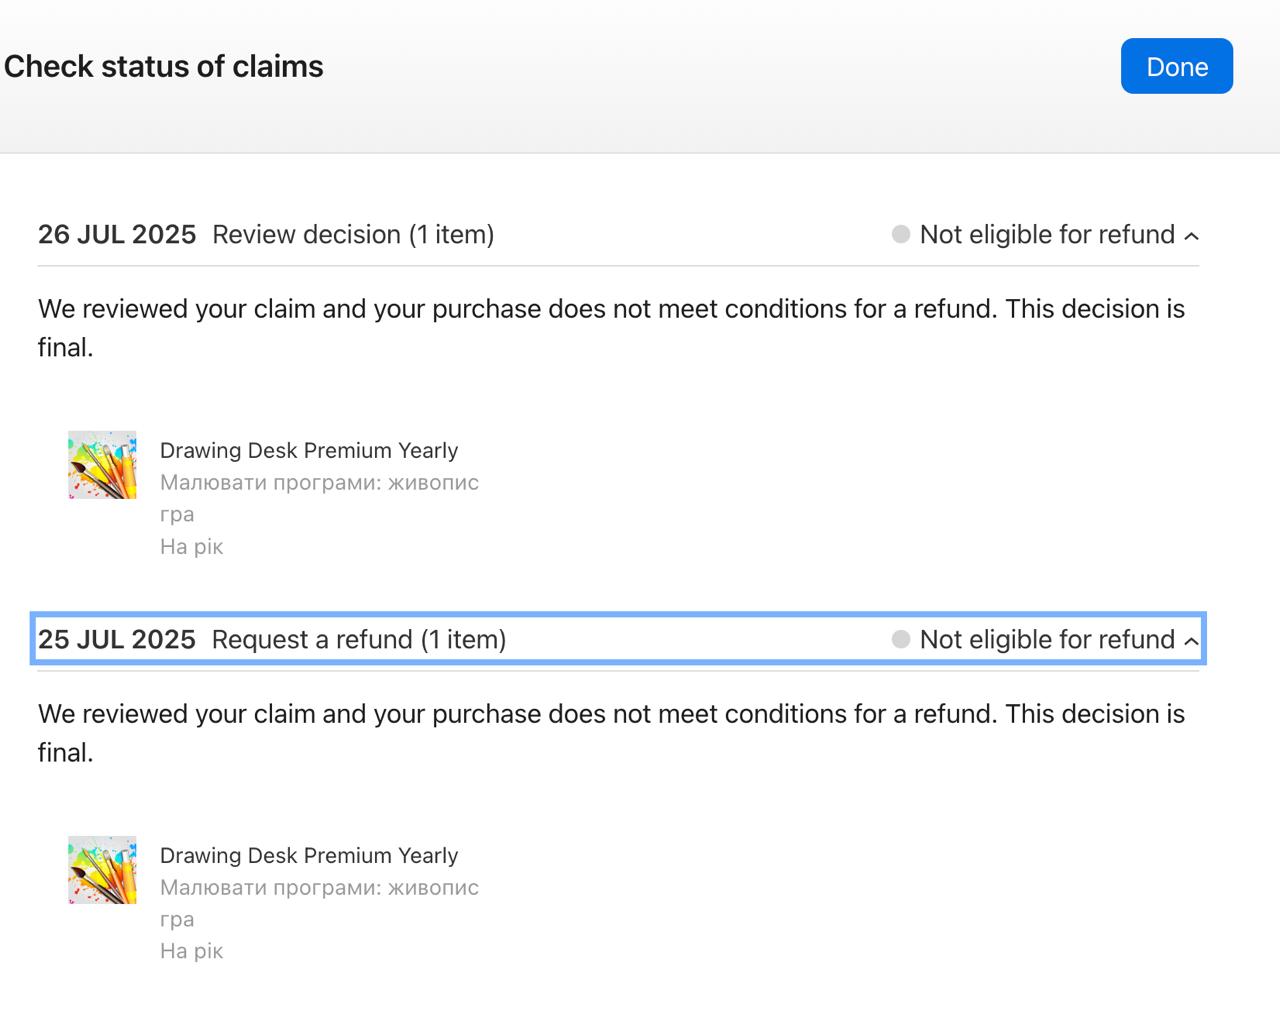Click the Check status of claims heading
This screenshot has height=1018, width=1280.
(164, 66)
